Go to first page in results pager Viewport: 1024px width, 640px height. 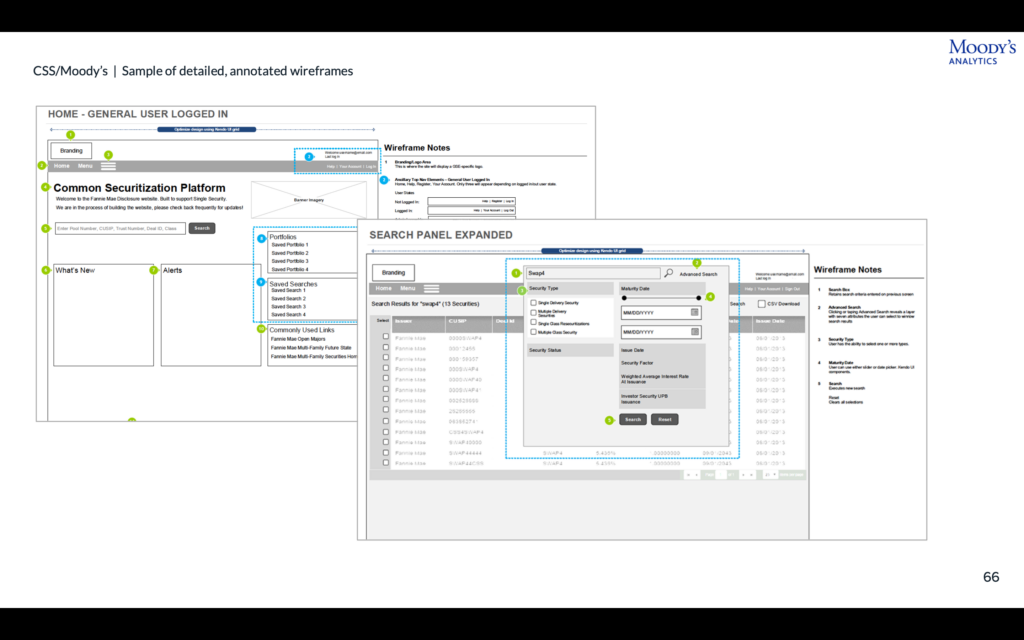tap(688, 475)
